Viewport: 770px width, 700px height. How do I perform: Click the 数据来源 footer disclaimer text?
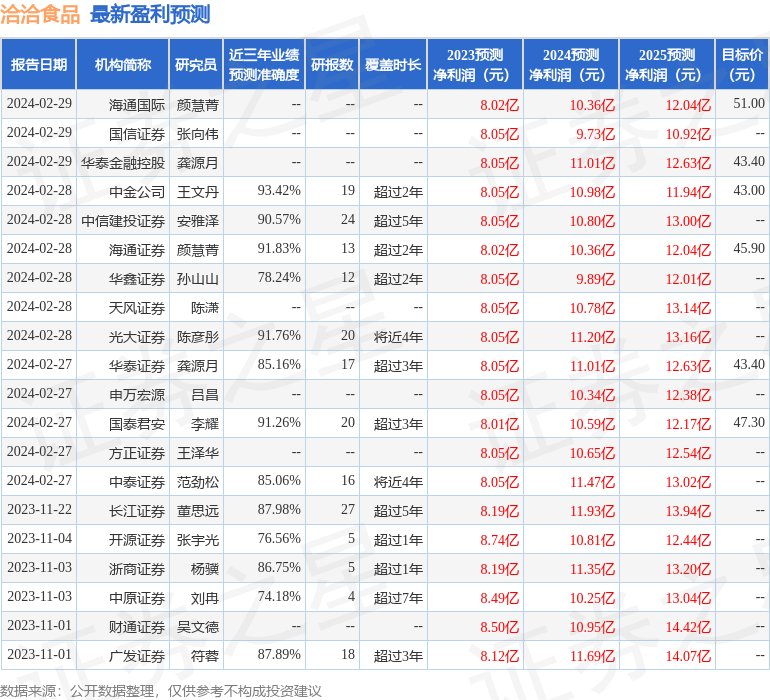161,691
